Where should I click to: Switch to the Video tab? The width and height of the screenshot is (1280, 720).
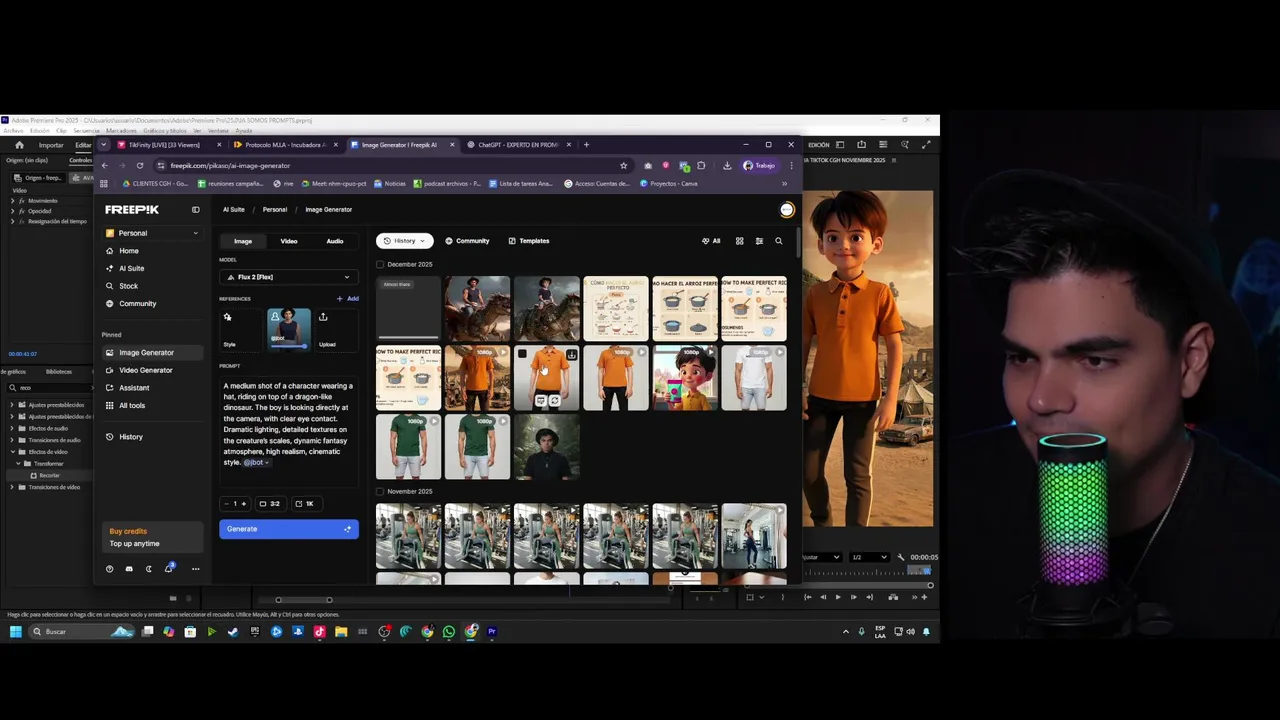[x=289, y=241]
